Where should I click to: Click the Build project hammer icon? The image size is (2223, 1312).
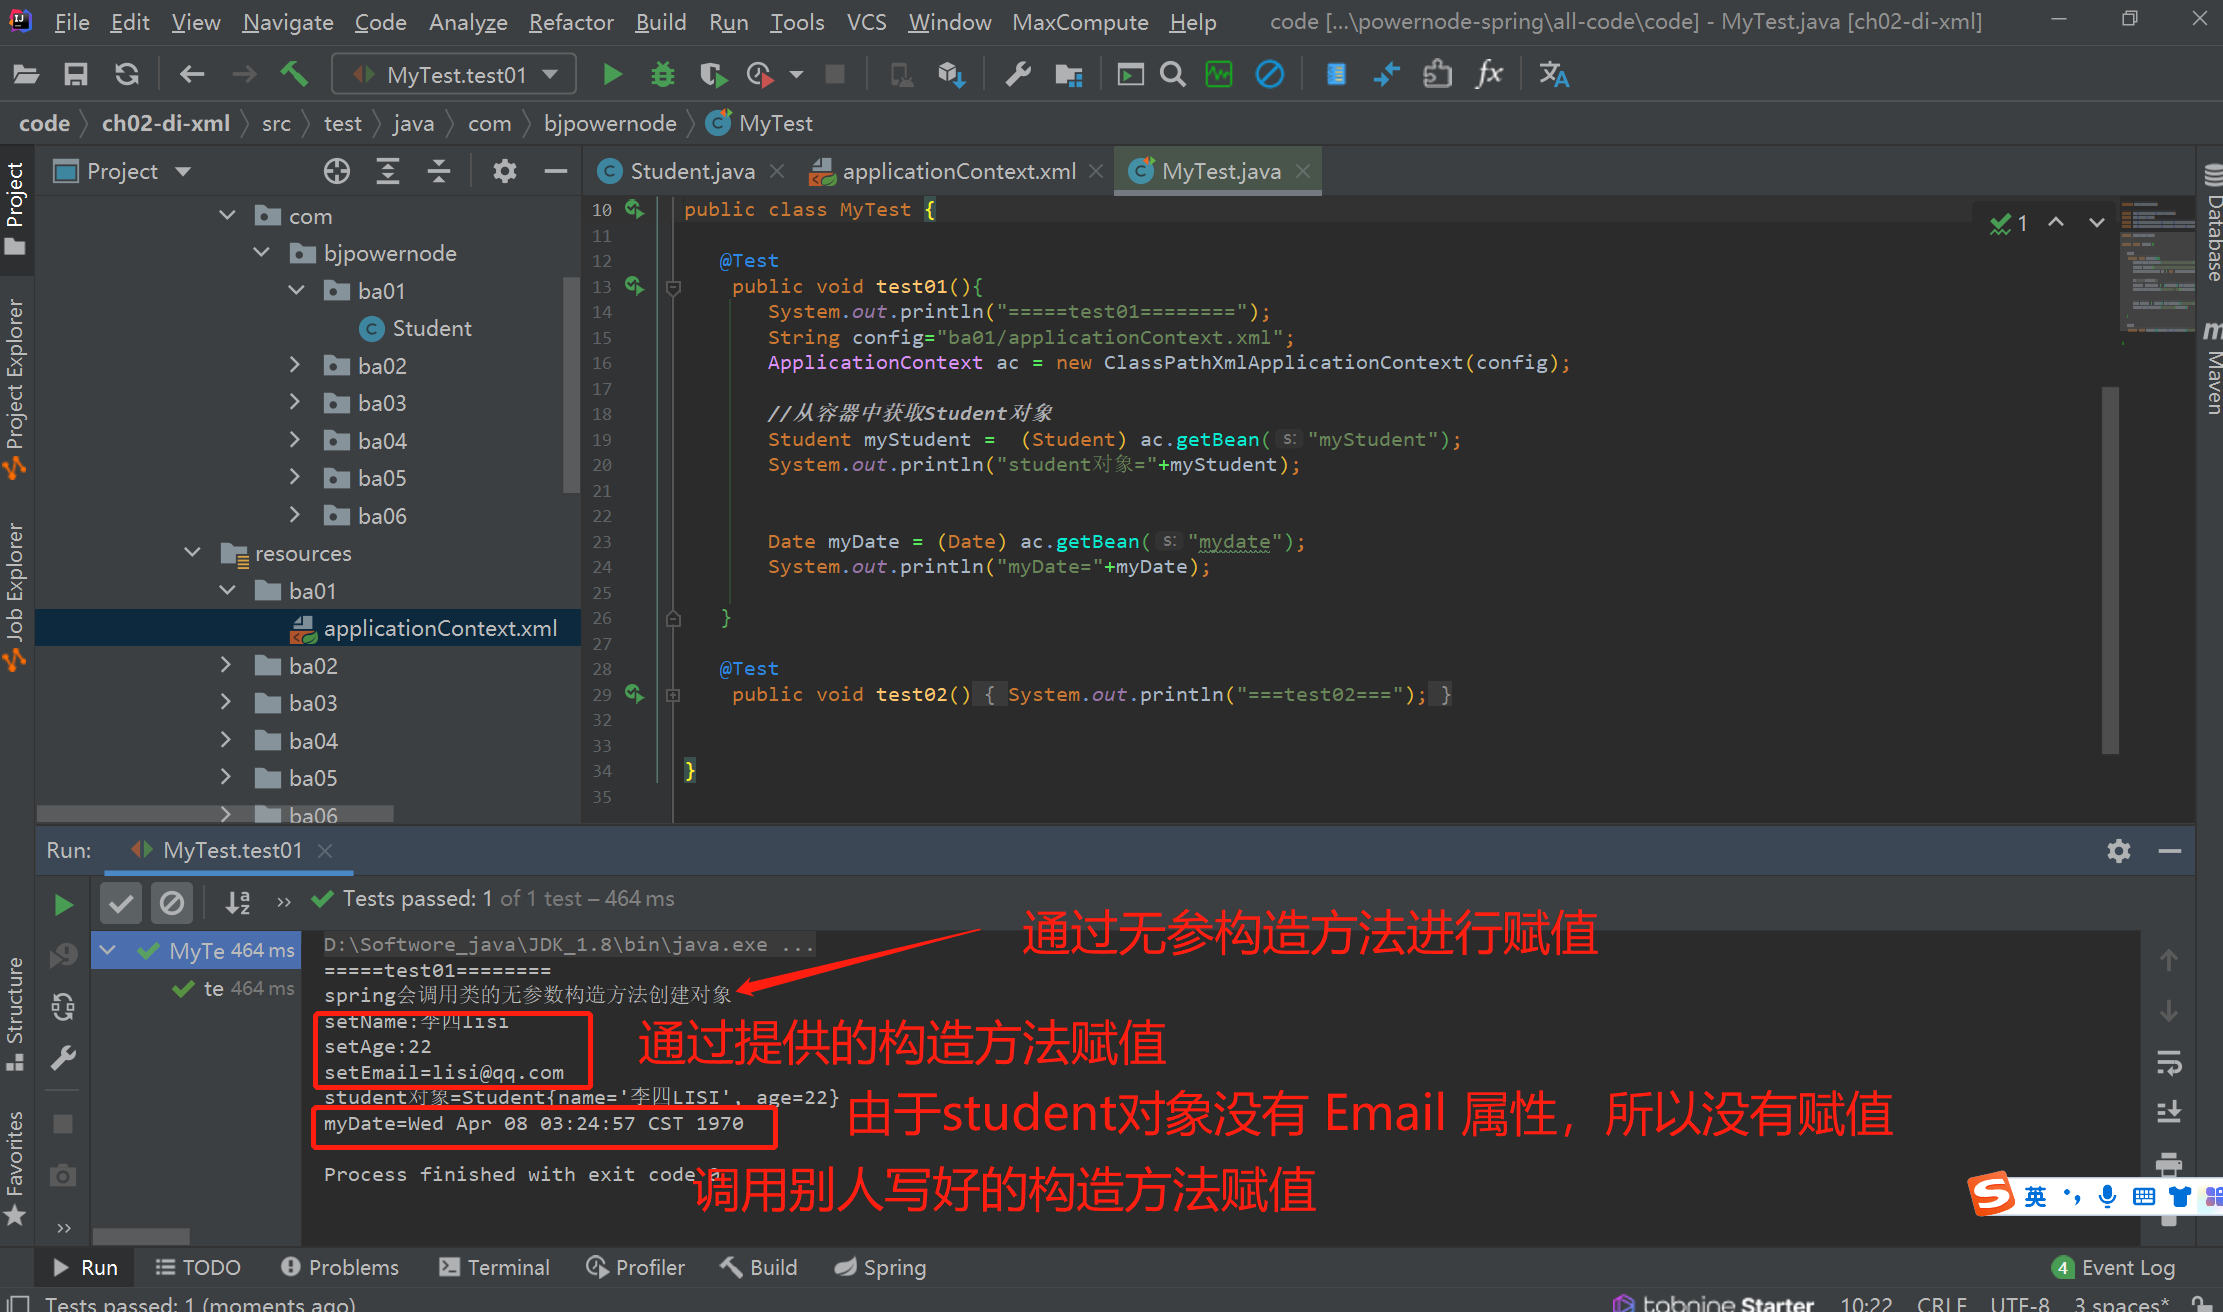click(294, 74)
